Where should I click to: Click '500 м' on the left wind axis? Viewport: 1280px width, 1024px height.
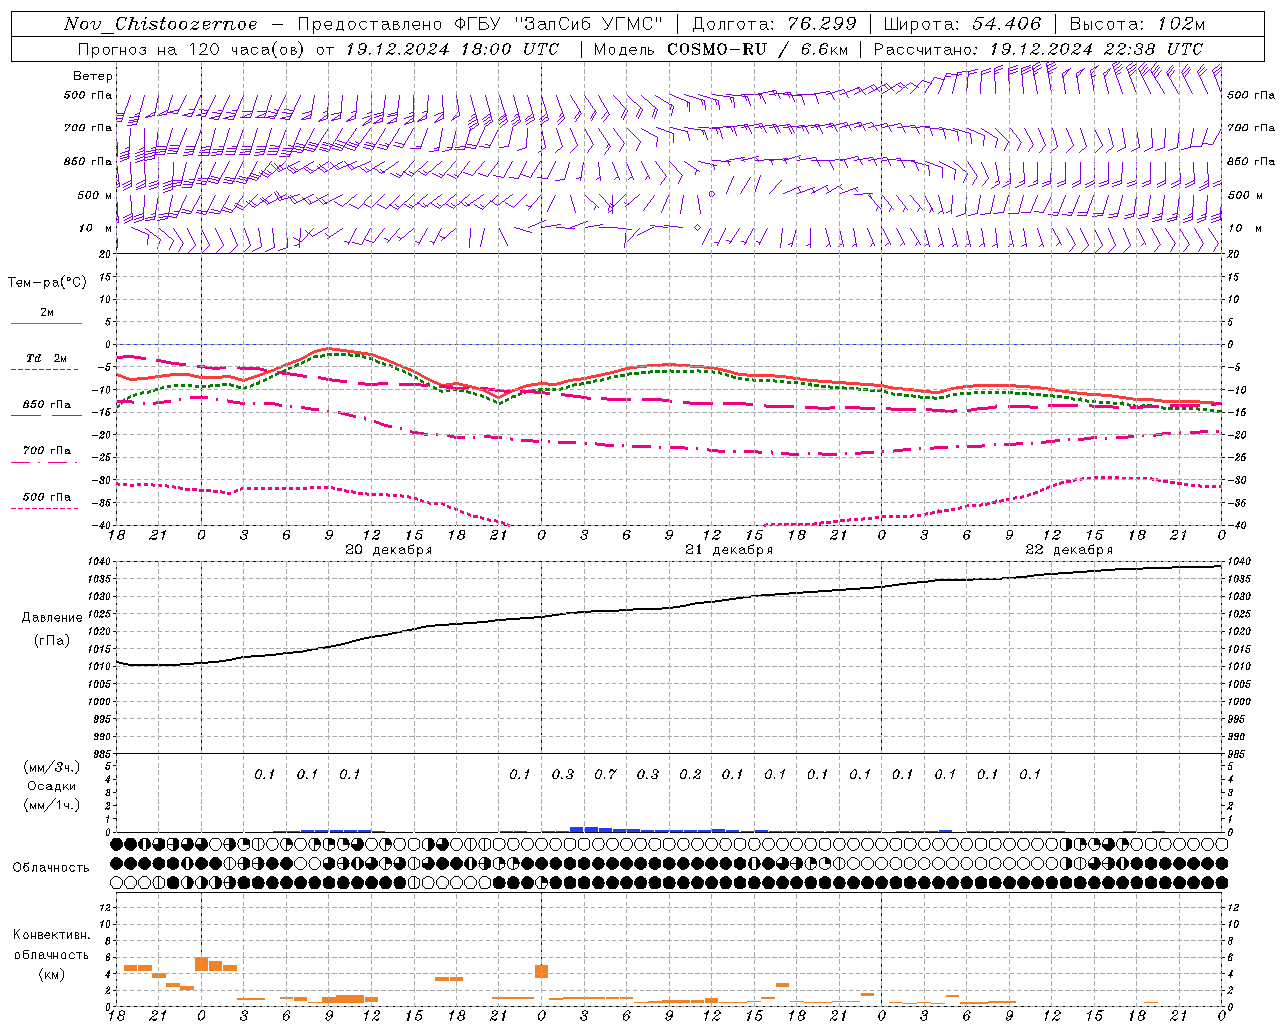95,195
